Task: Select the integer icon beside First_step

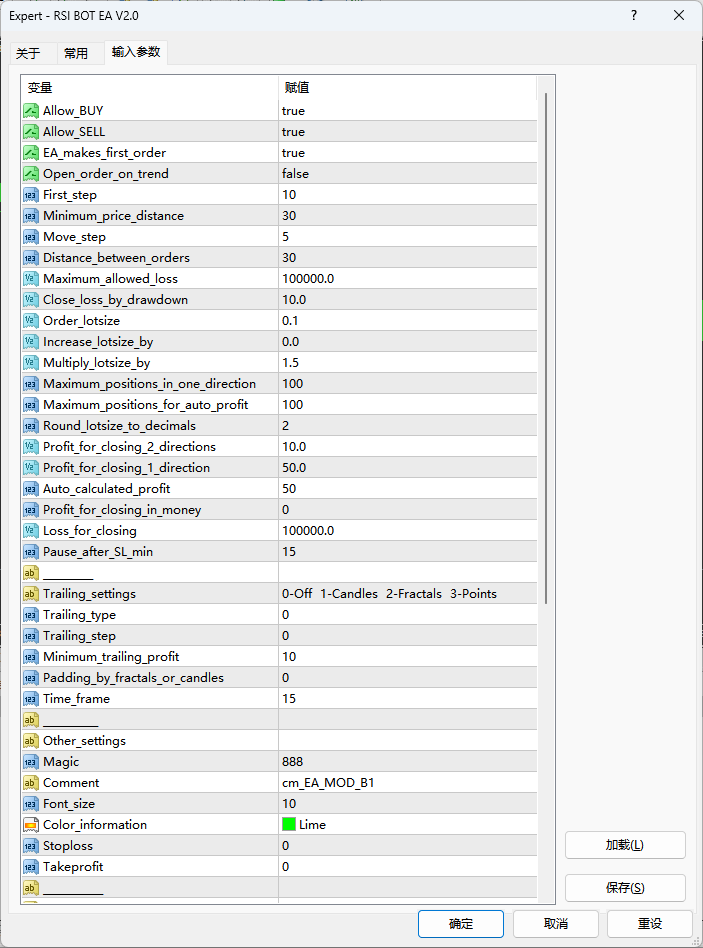Action: [31, 195]
